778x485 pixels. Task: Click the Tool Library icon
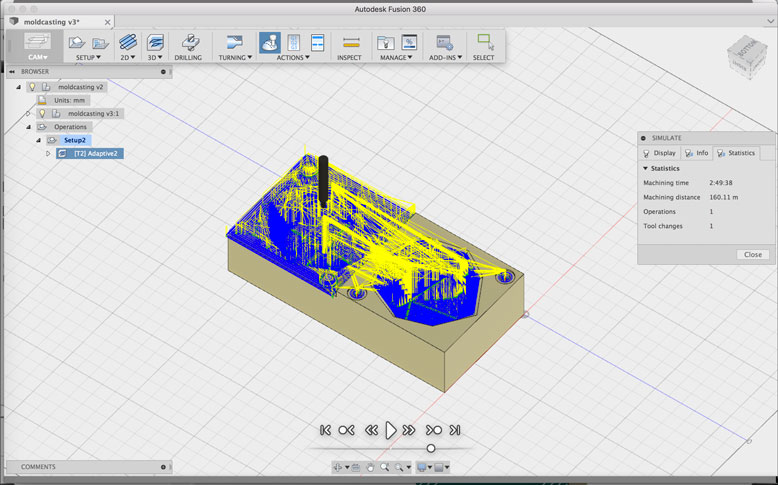[386, 43]
